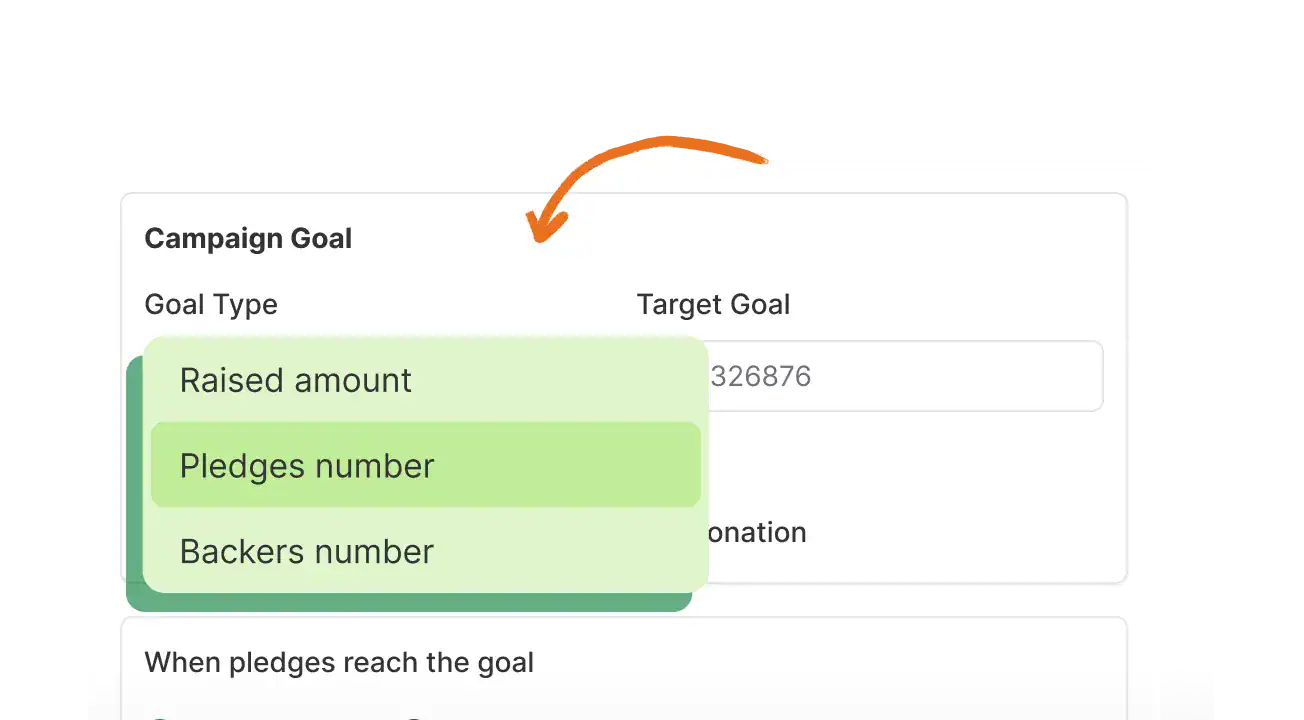Screen dimensions: 1304x720
Task: Click the When pledges reach the goal heading
Action: [x=339, y=662]
